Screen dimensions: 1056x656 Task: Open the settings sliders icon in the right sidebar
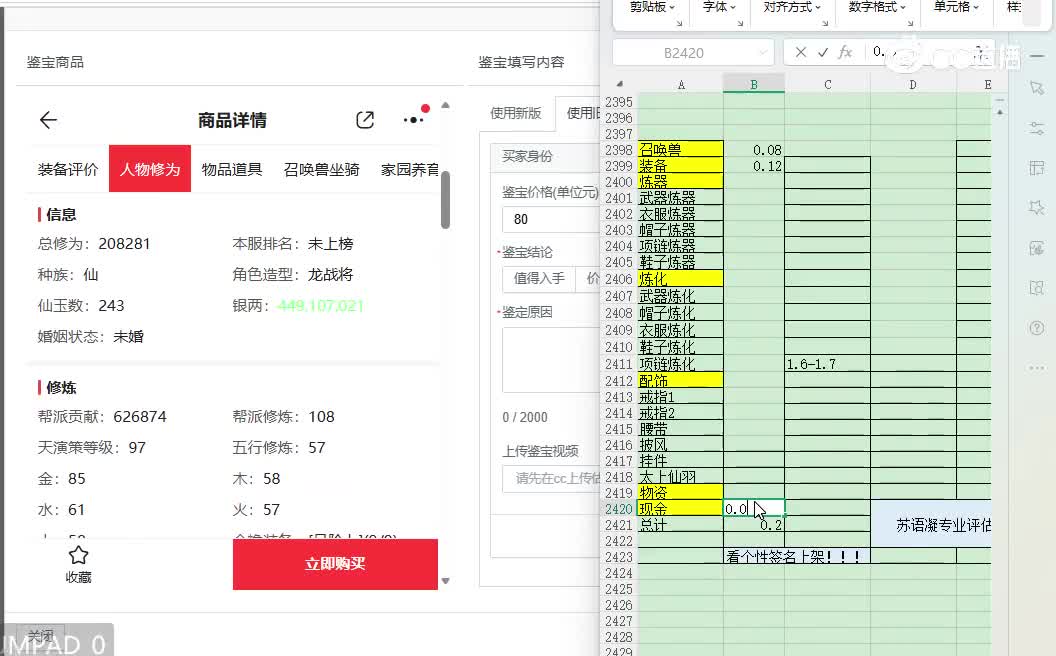(x=1037, y=128)
